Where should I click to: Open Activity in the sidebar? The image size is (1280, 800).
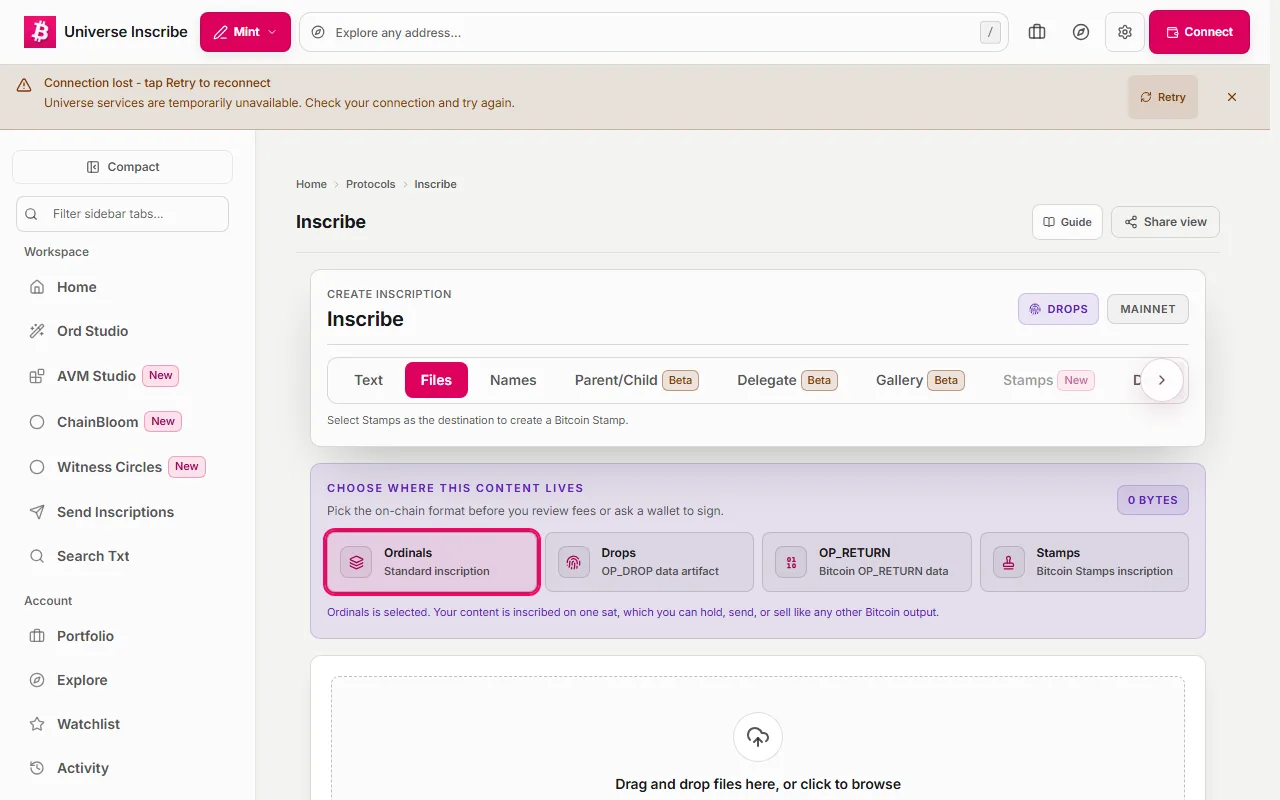point(128,768)
